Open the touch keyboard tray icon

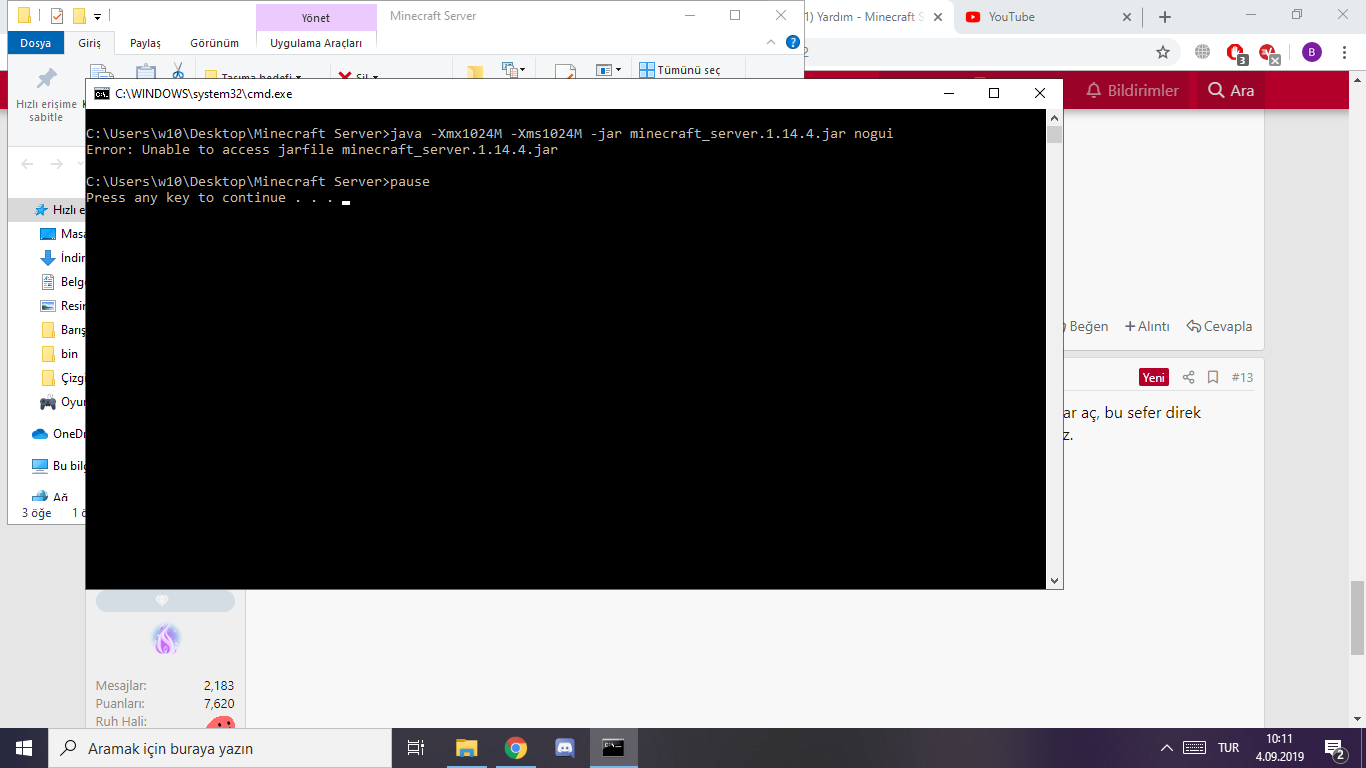click(x=1194, y=748)
